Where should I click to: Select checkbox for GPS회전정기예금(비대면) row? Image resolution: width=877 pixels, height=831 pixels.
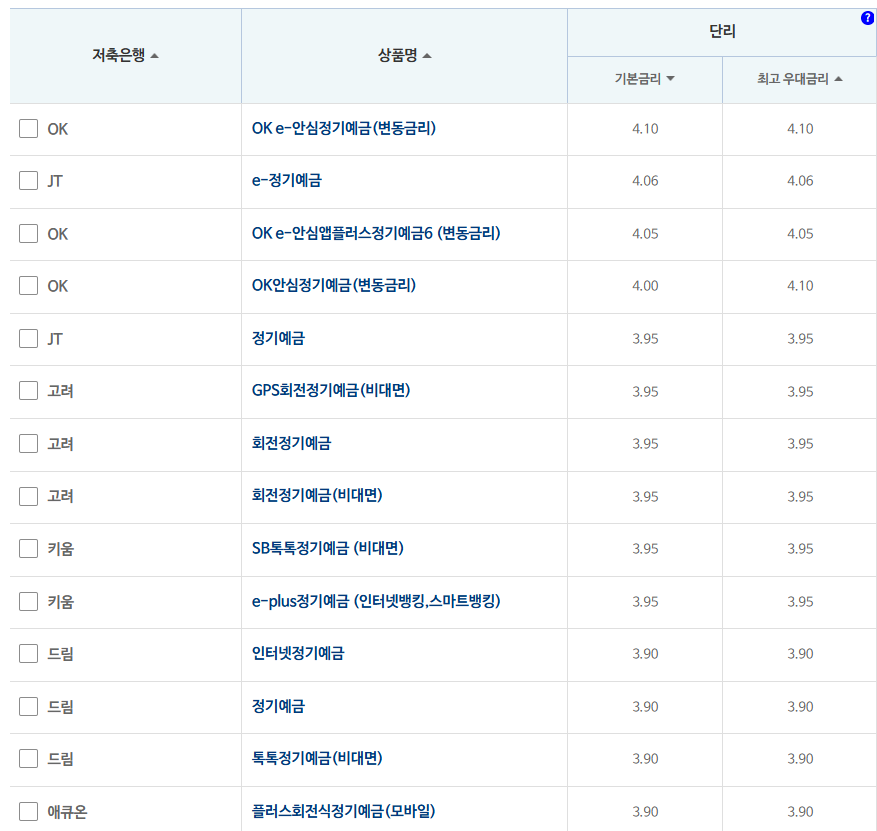(29, 390)
